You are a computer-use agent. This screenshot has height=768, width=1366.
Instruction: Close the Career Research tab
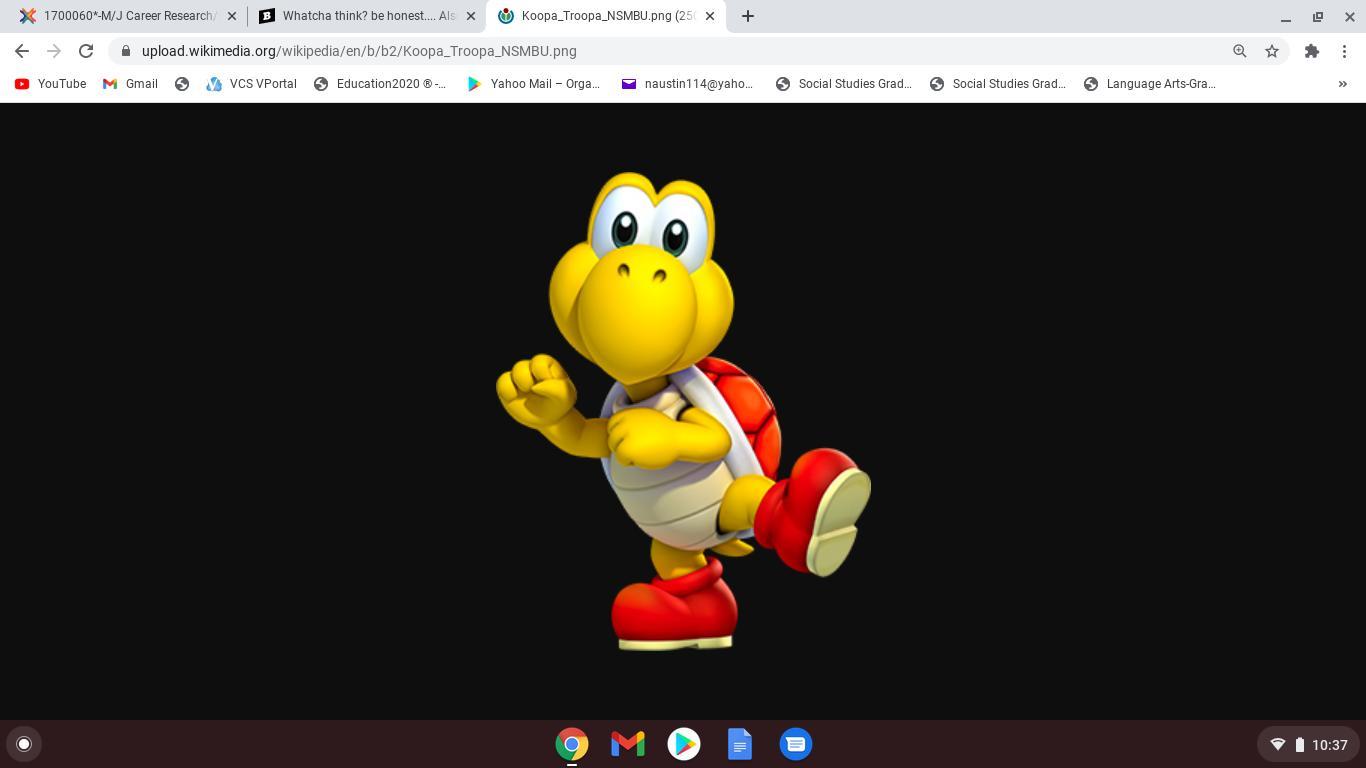coord(232,16)
